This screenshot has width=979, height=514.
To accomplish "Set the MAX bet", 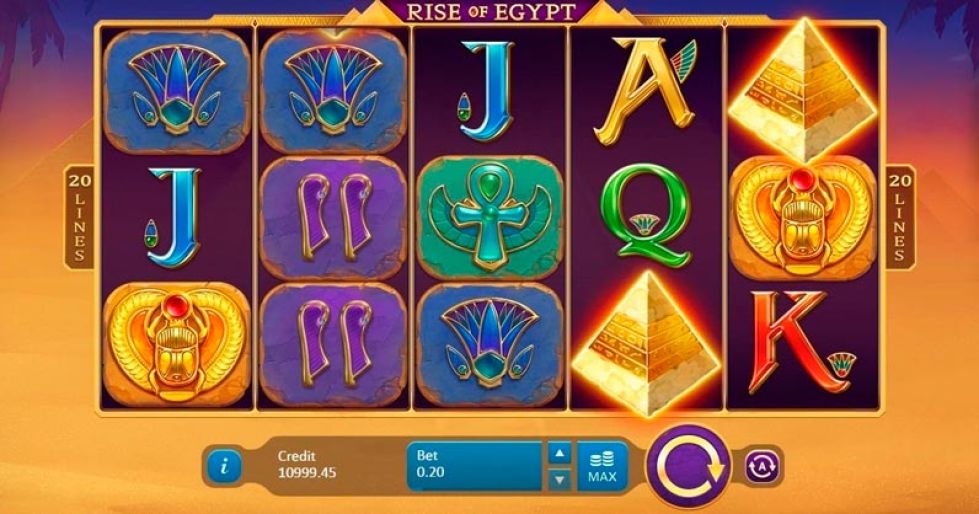I will pyautogui.click(x=602, y=466).
